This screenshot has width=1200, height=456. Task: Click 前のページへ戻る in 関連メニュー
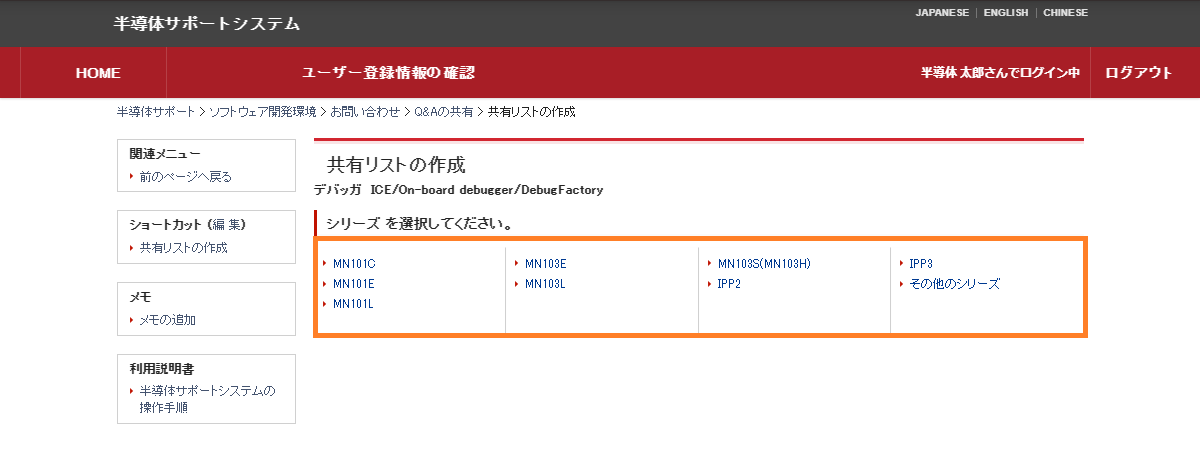click(x=186, y=176)
